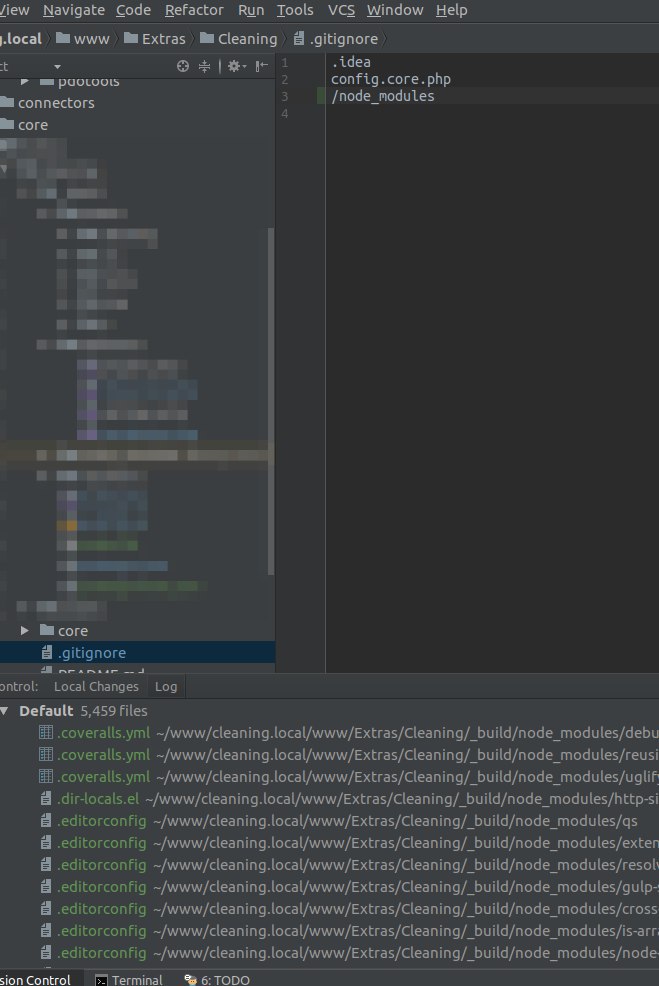659x986 pixels.
Task: Select .coveralls.yml under node_modules/debu
Action: 103,733
